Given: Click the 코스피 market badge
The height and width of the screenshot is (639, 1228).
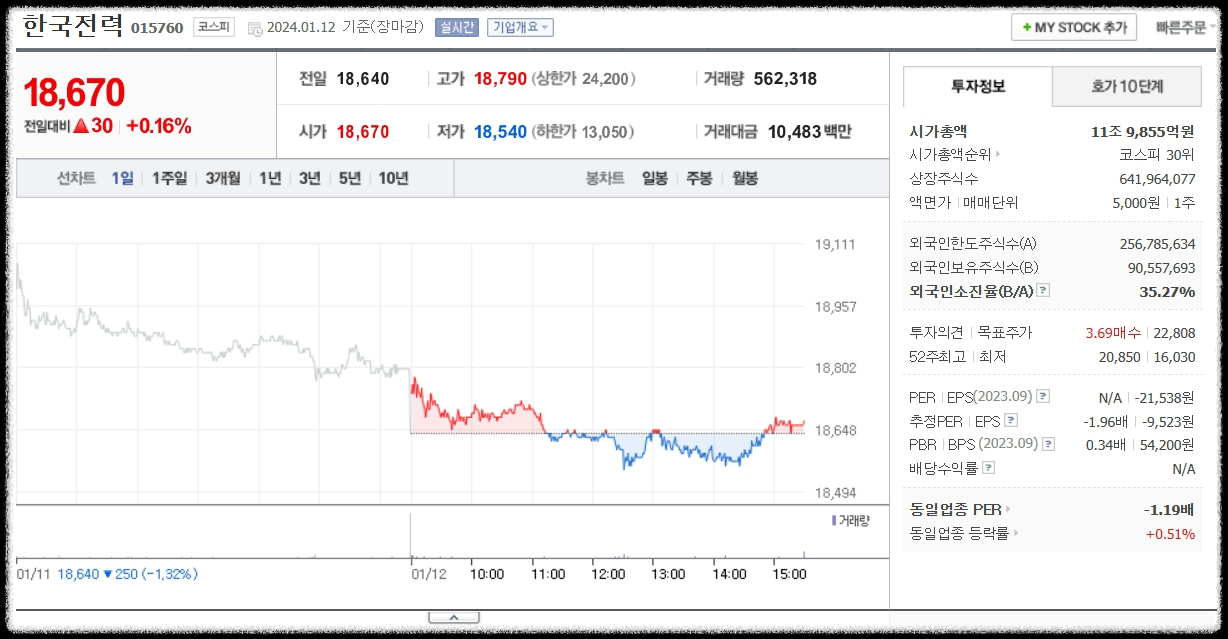Looking at the screenshot, I should click(x=213, y=28).
